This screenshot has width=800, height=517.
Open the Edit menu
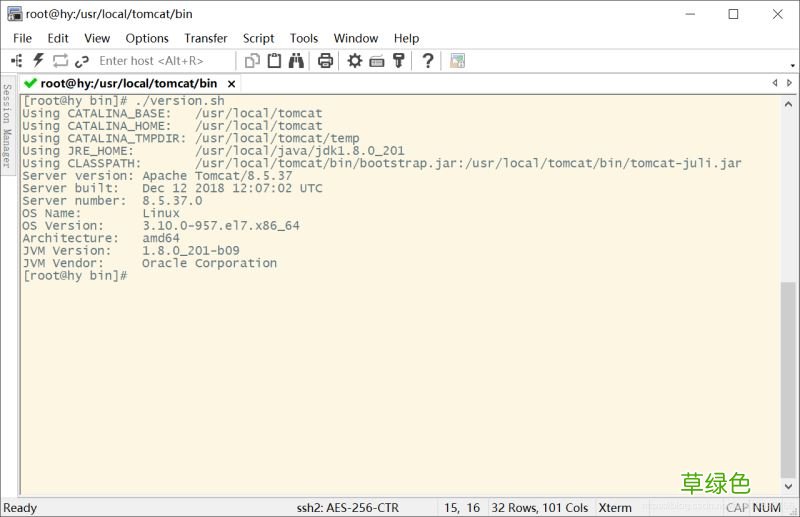point(58,38)
